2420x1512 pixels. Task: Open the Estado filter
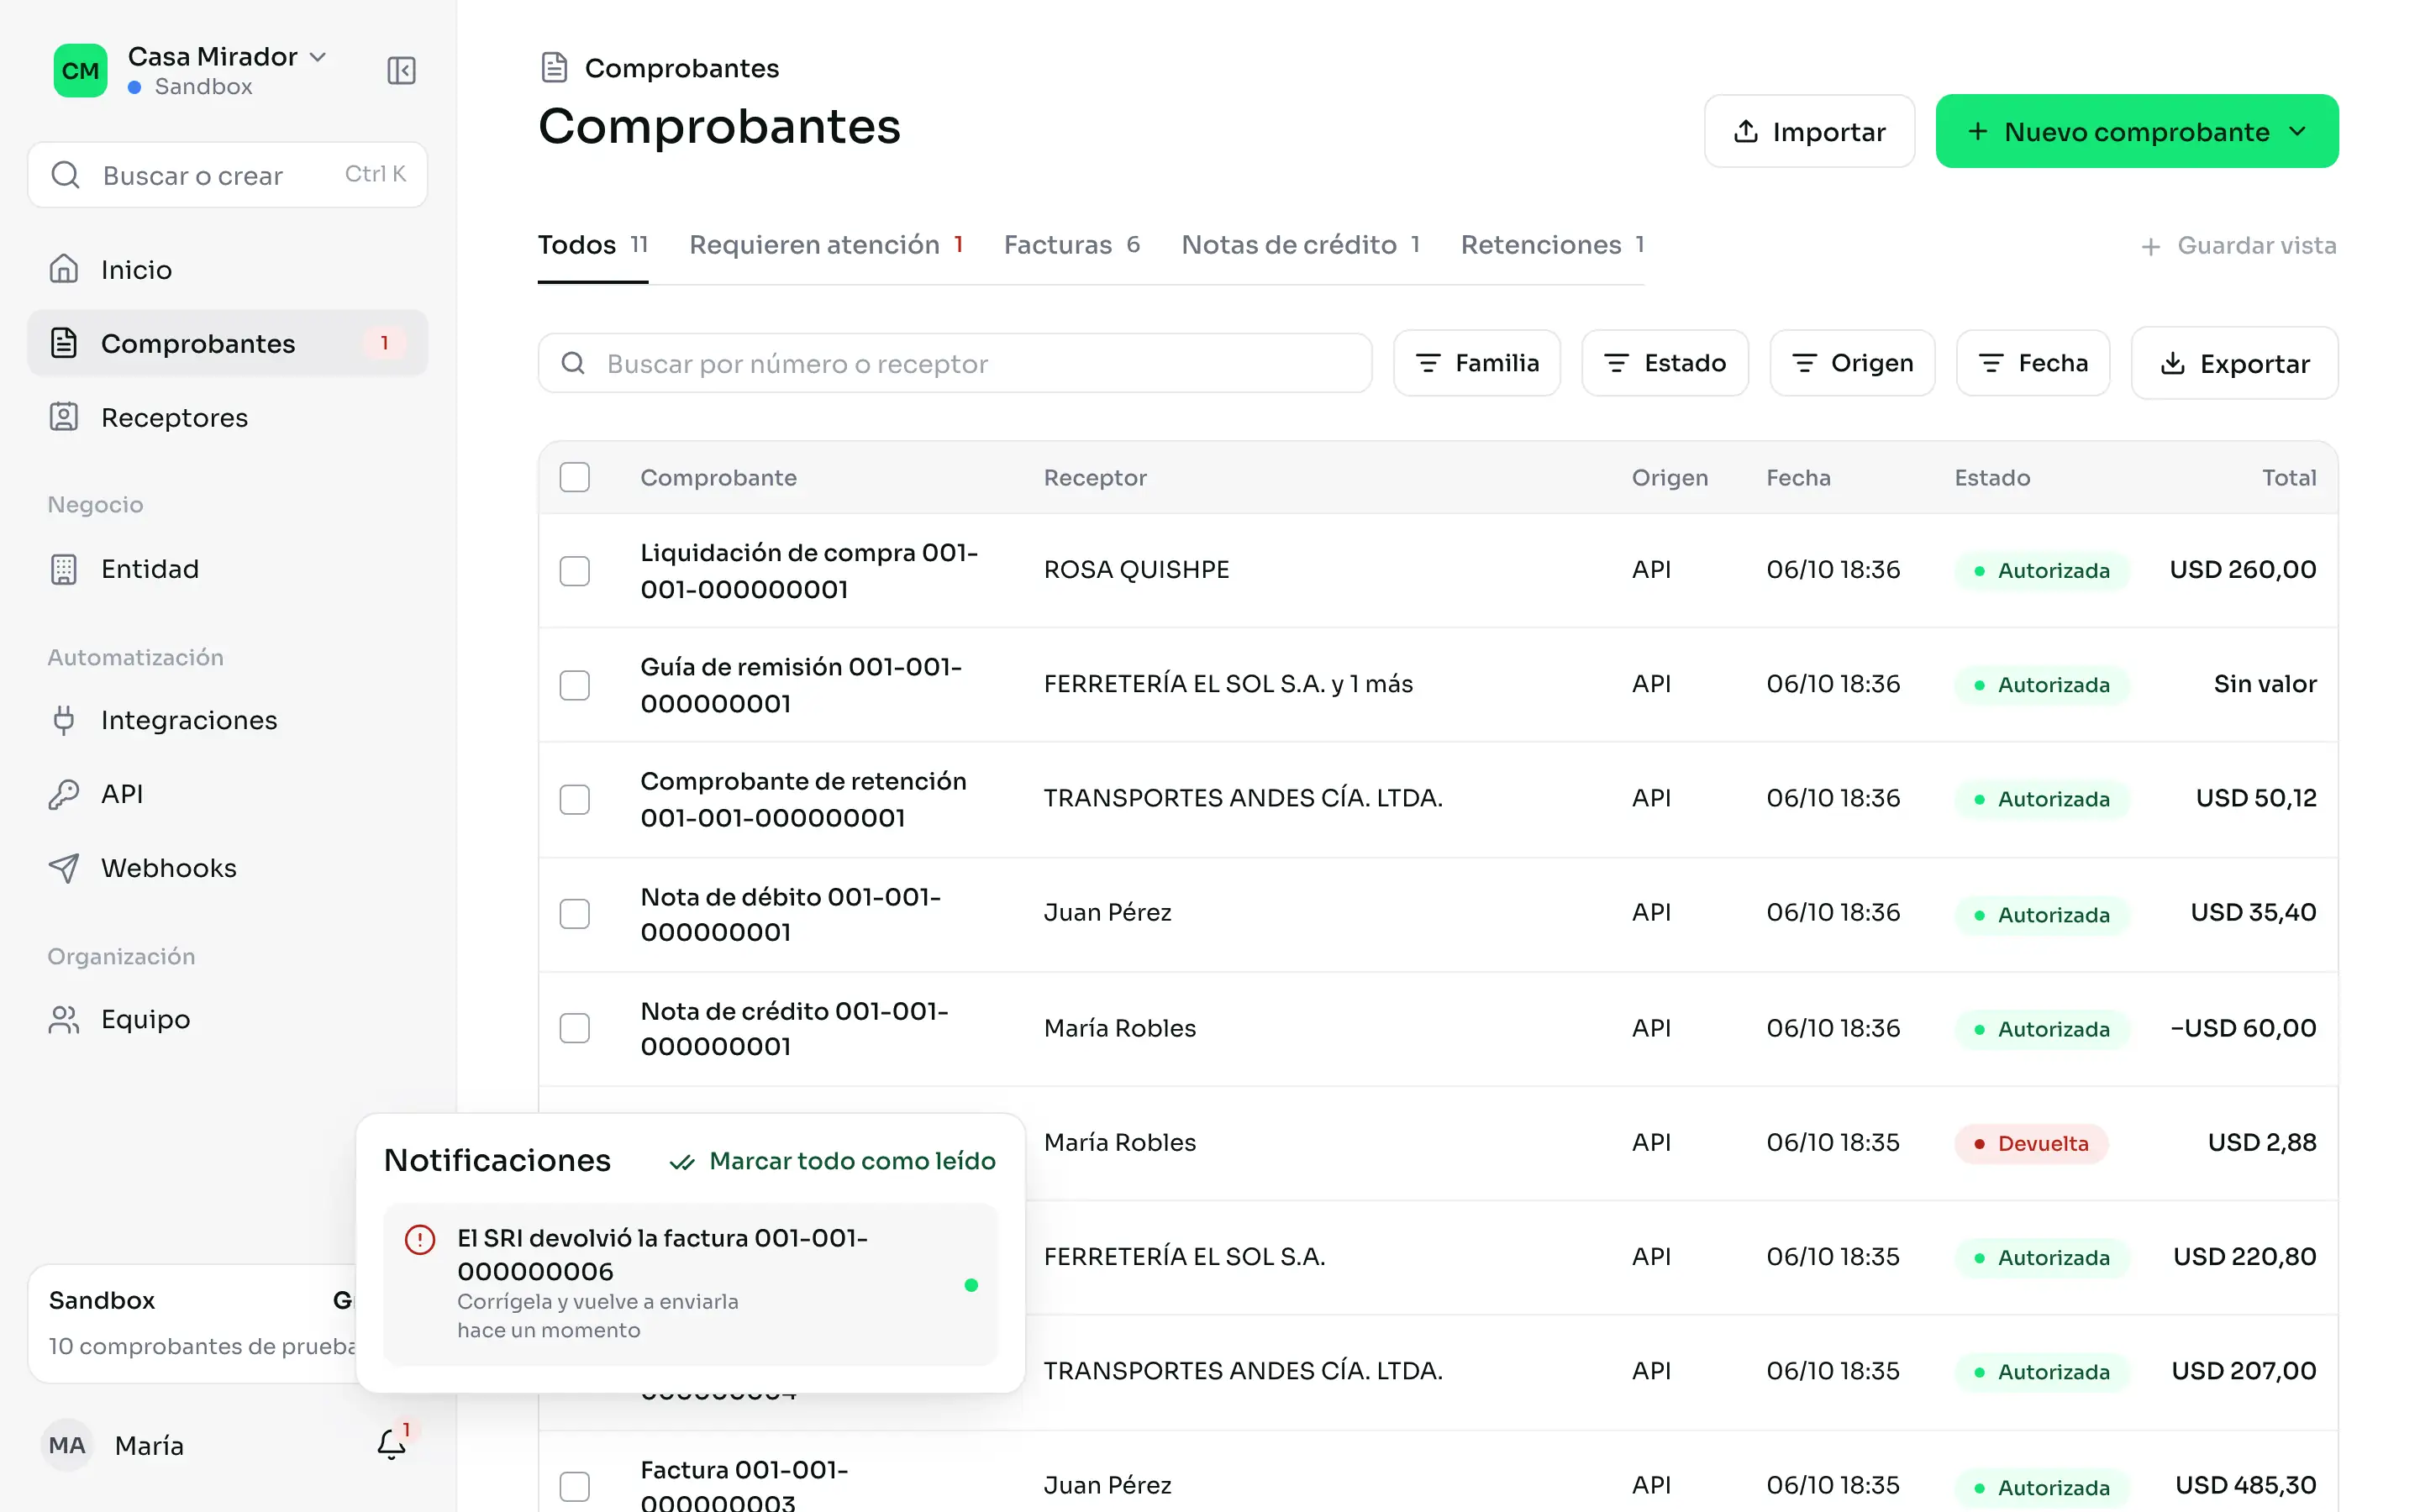(x=1665, y=363)
